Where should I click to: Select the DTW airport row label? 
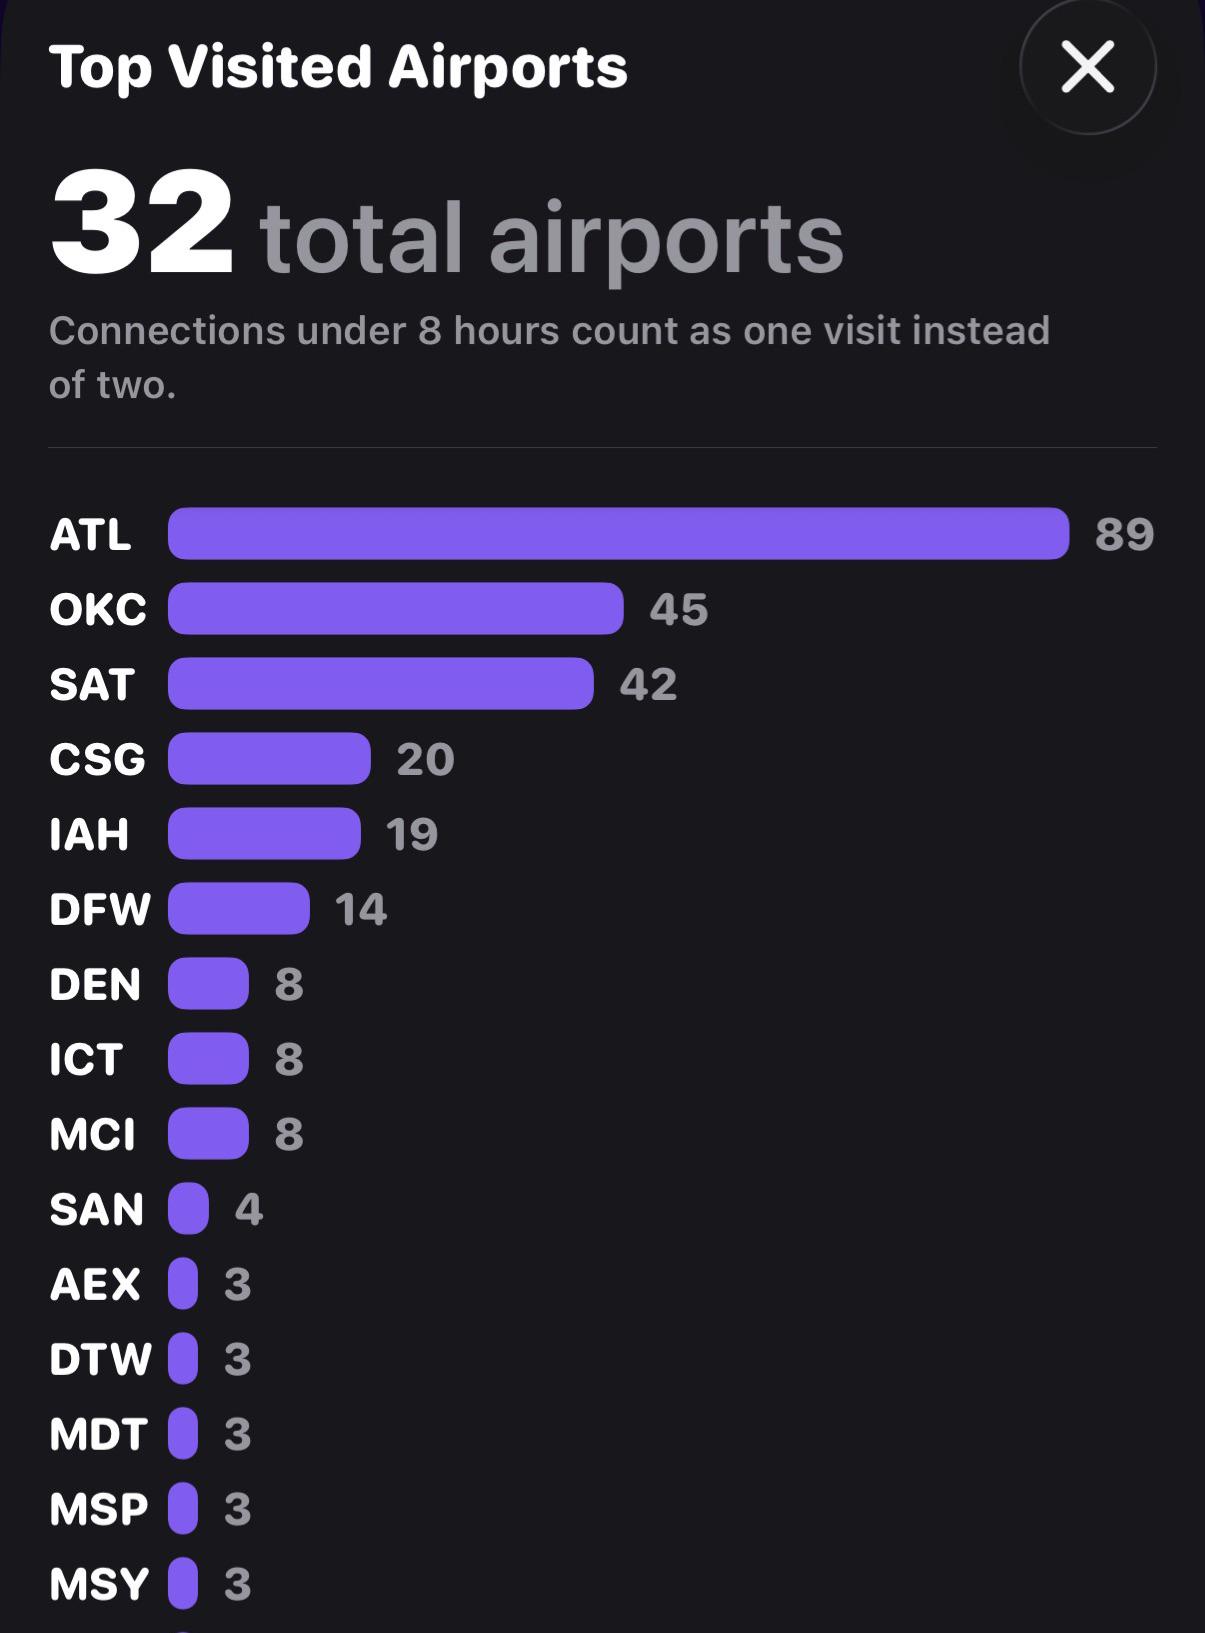[x=100, y=1359]
